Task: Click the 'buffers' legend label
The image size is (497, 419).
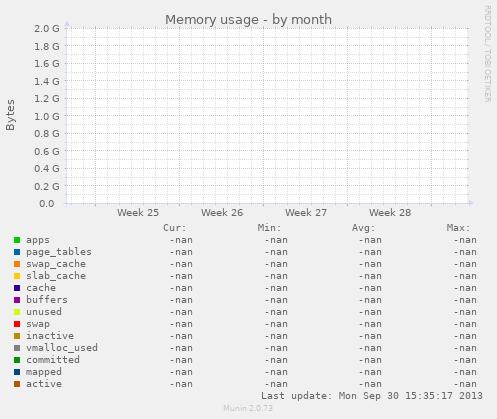Action: [x=47, y=300]
